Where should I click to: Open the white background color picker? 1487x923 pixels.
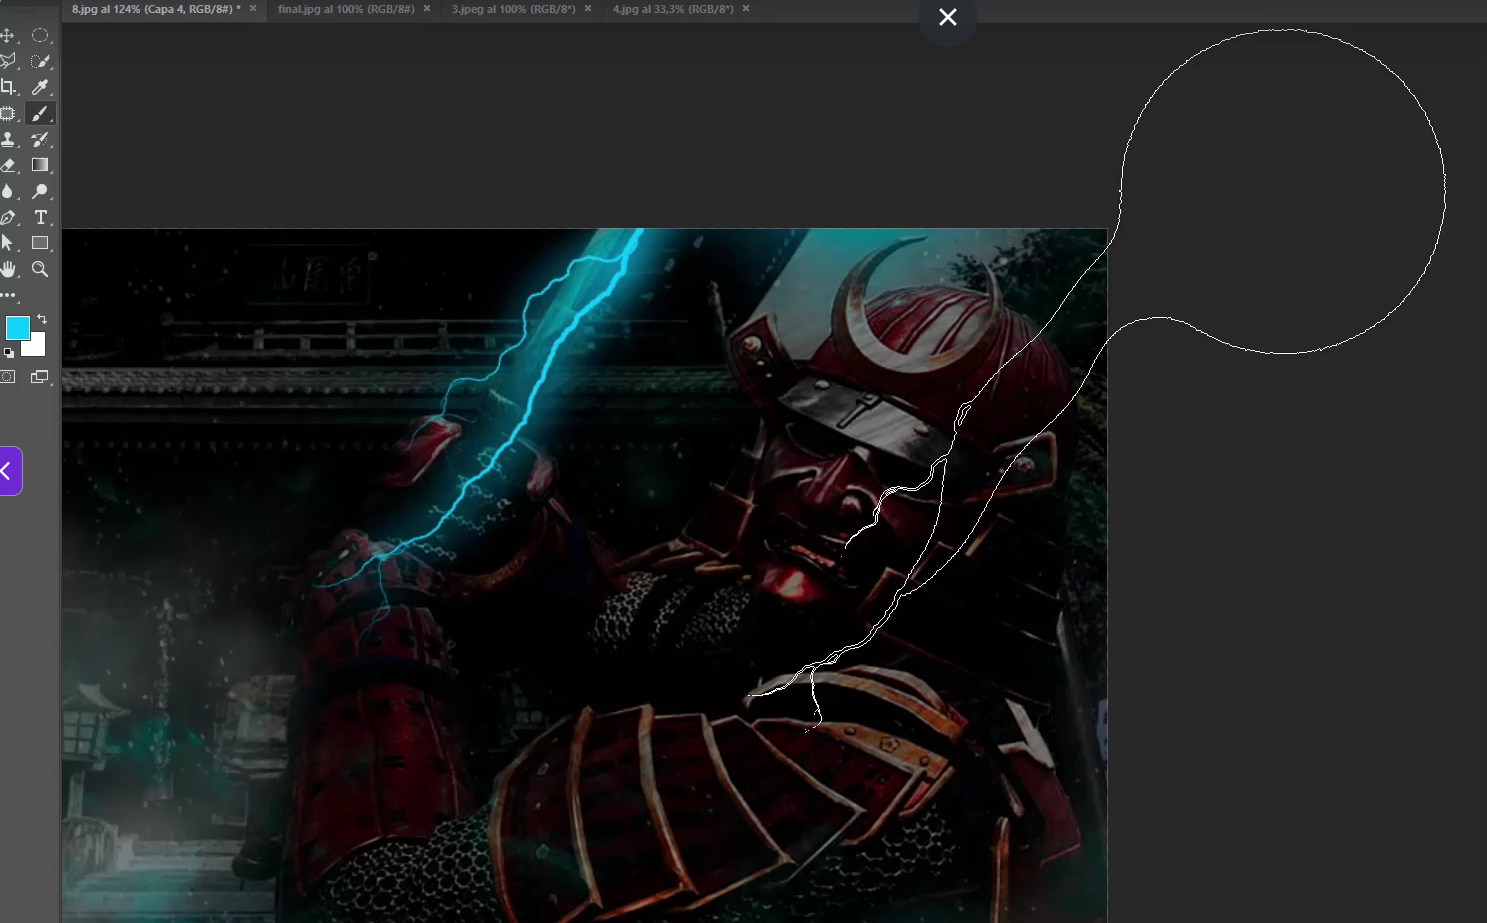point(36,347)
